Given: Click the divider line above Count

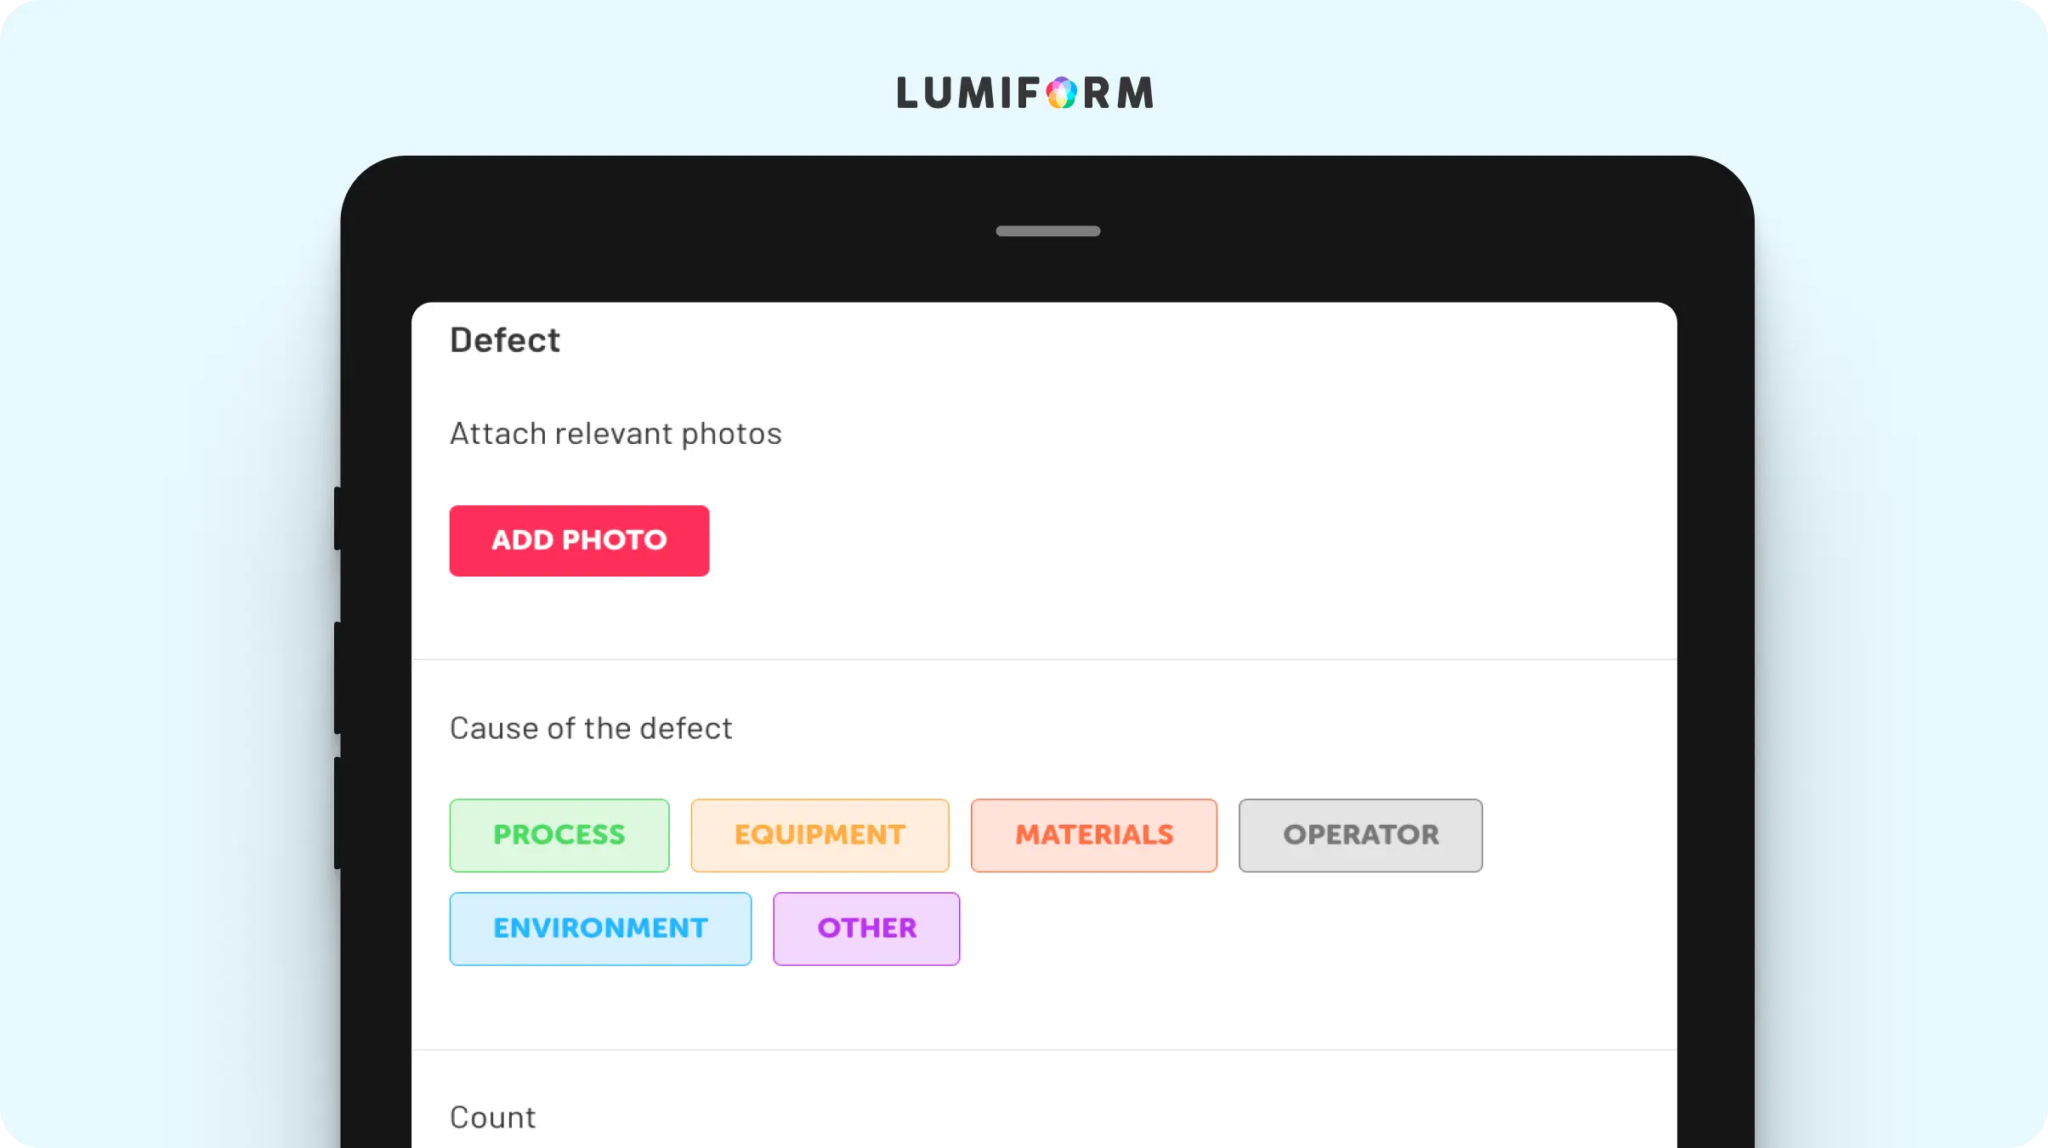Looking at the screenshot, I should (x=1044, y=1050).
